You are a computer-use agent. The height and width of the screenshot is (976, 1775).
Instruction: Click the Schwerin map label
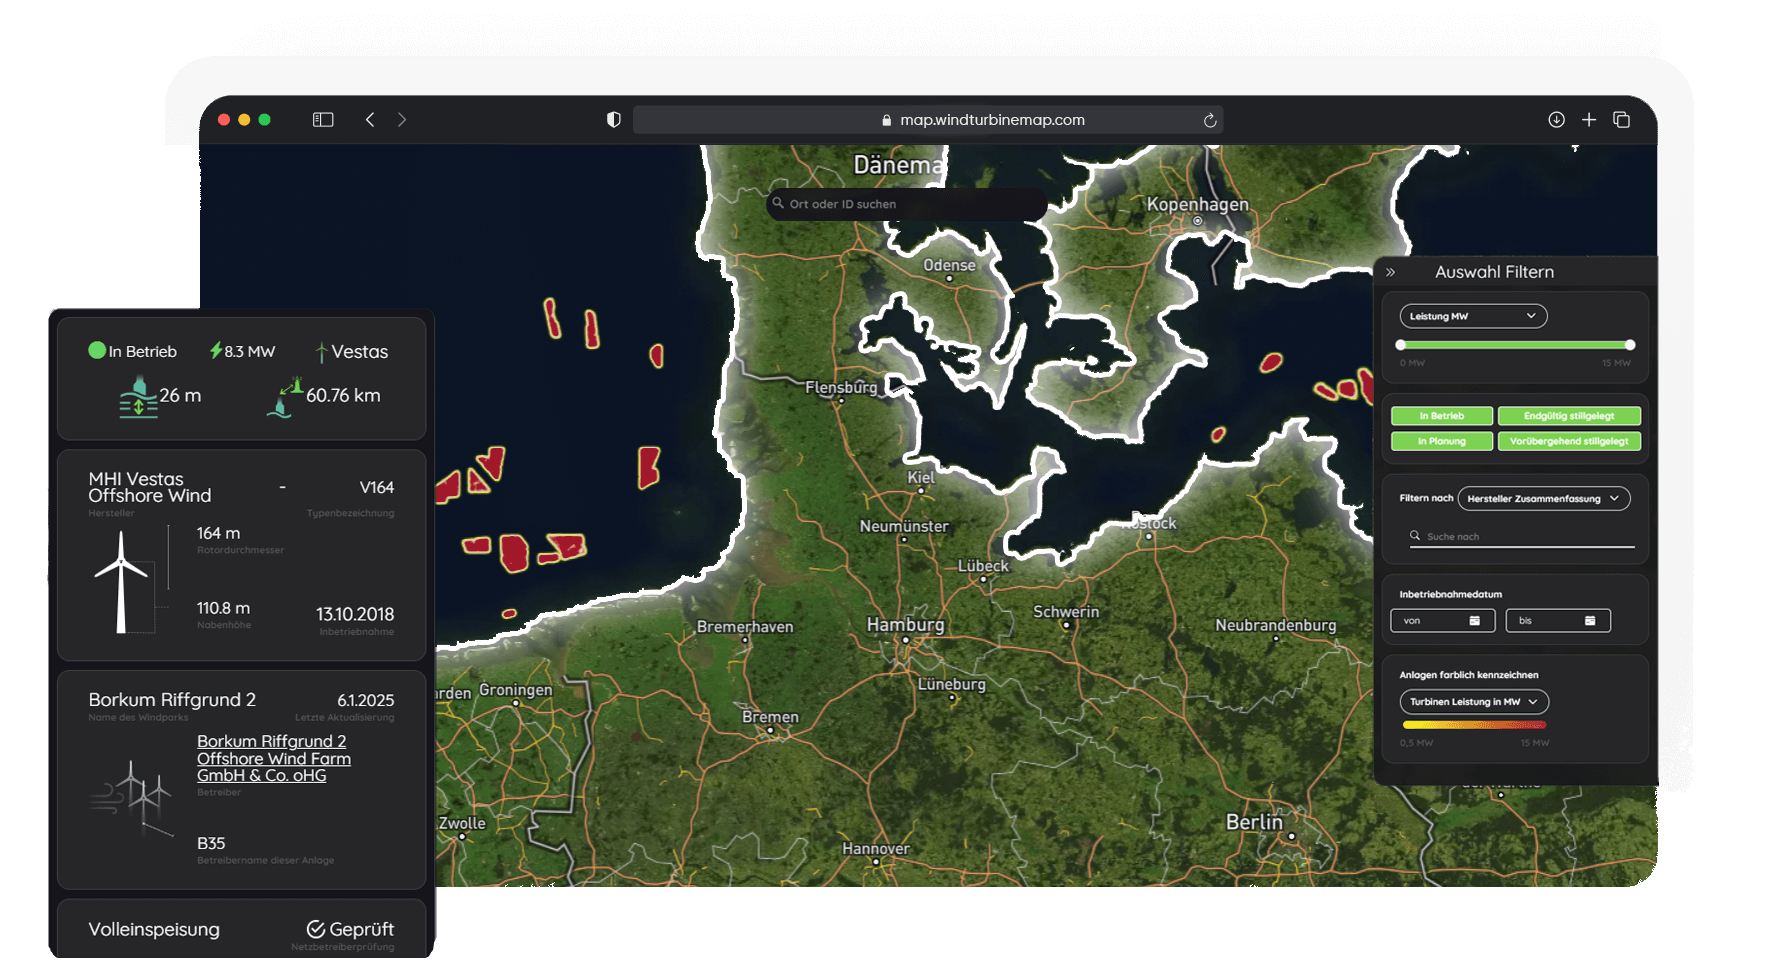click(x=1066, y=611)
